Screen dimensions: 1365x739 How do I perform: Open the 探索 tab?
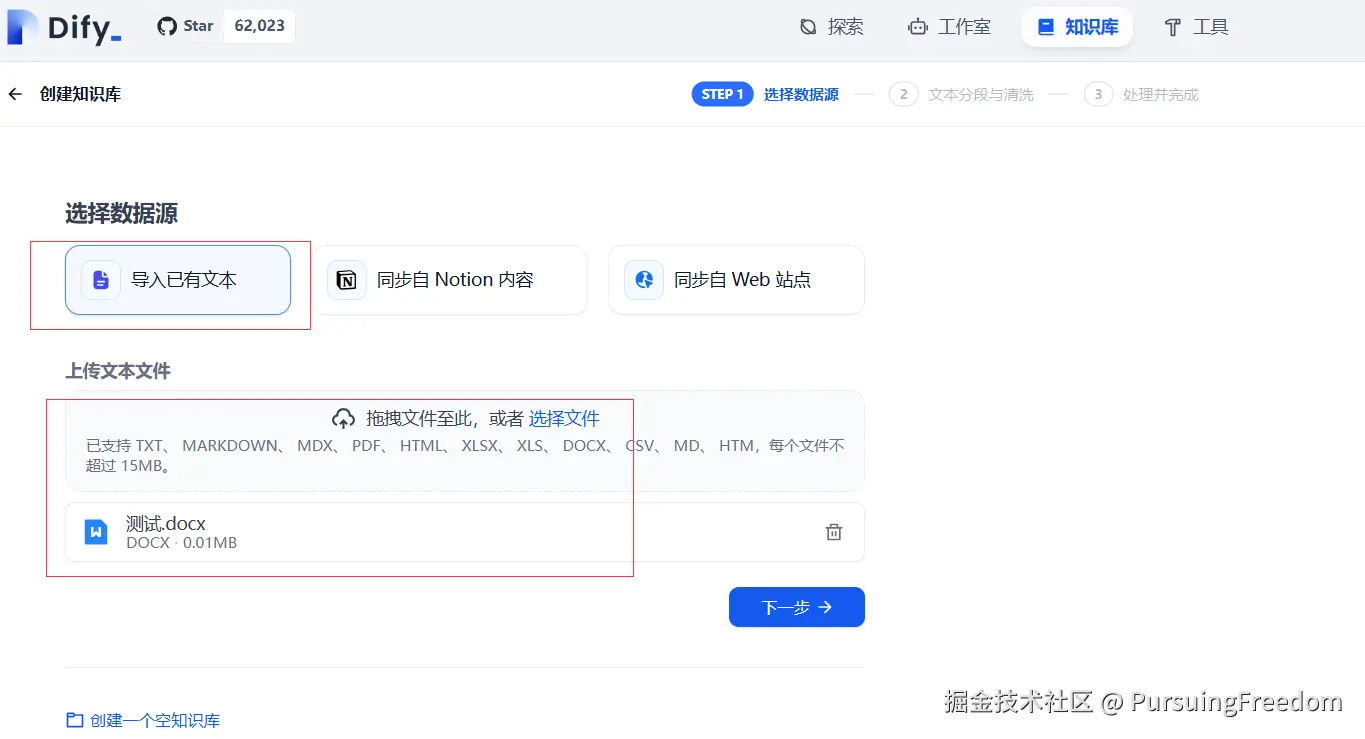(832, 27)
